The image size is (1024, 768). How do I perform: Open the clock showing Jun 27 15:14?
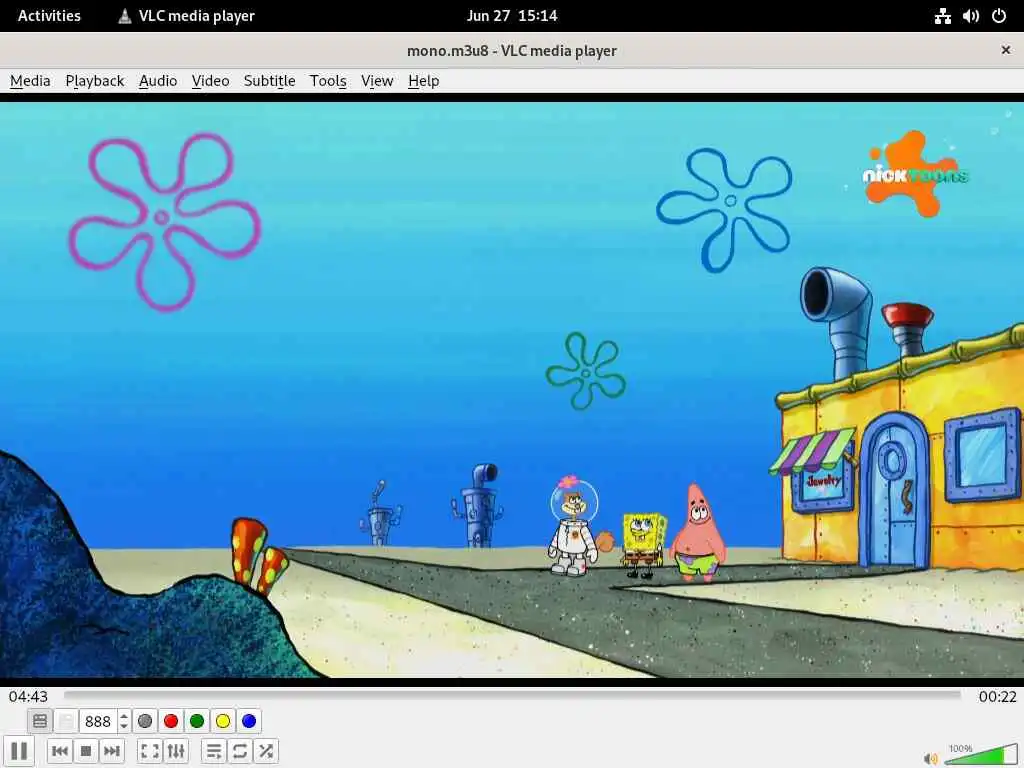[512, 16]
